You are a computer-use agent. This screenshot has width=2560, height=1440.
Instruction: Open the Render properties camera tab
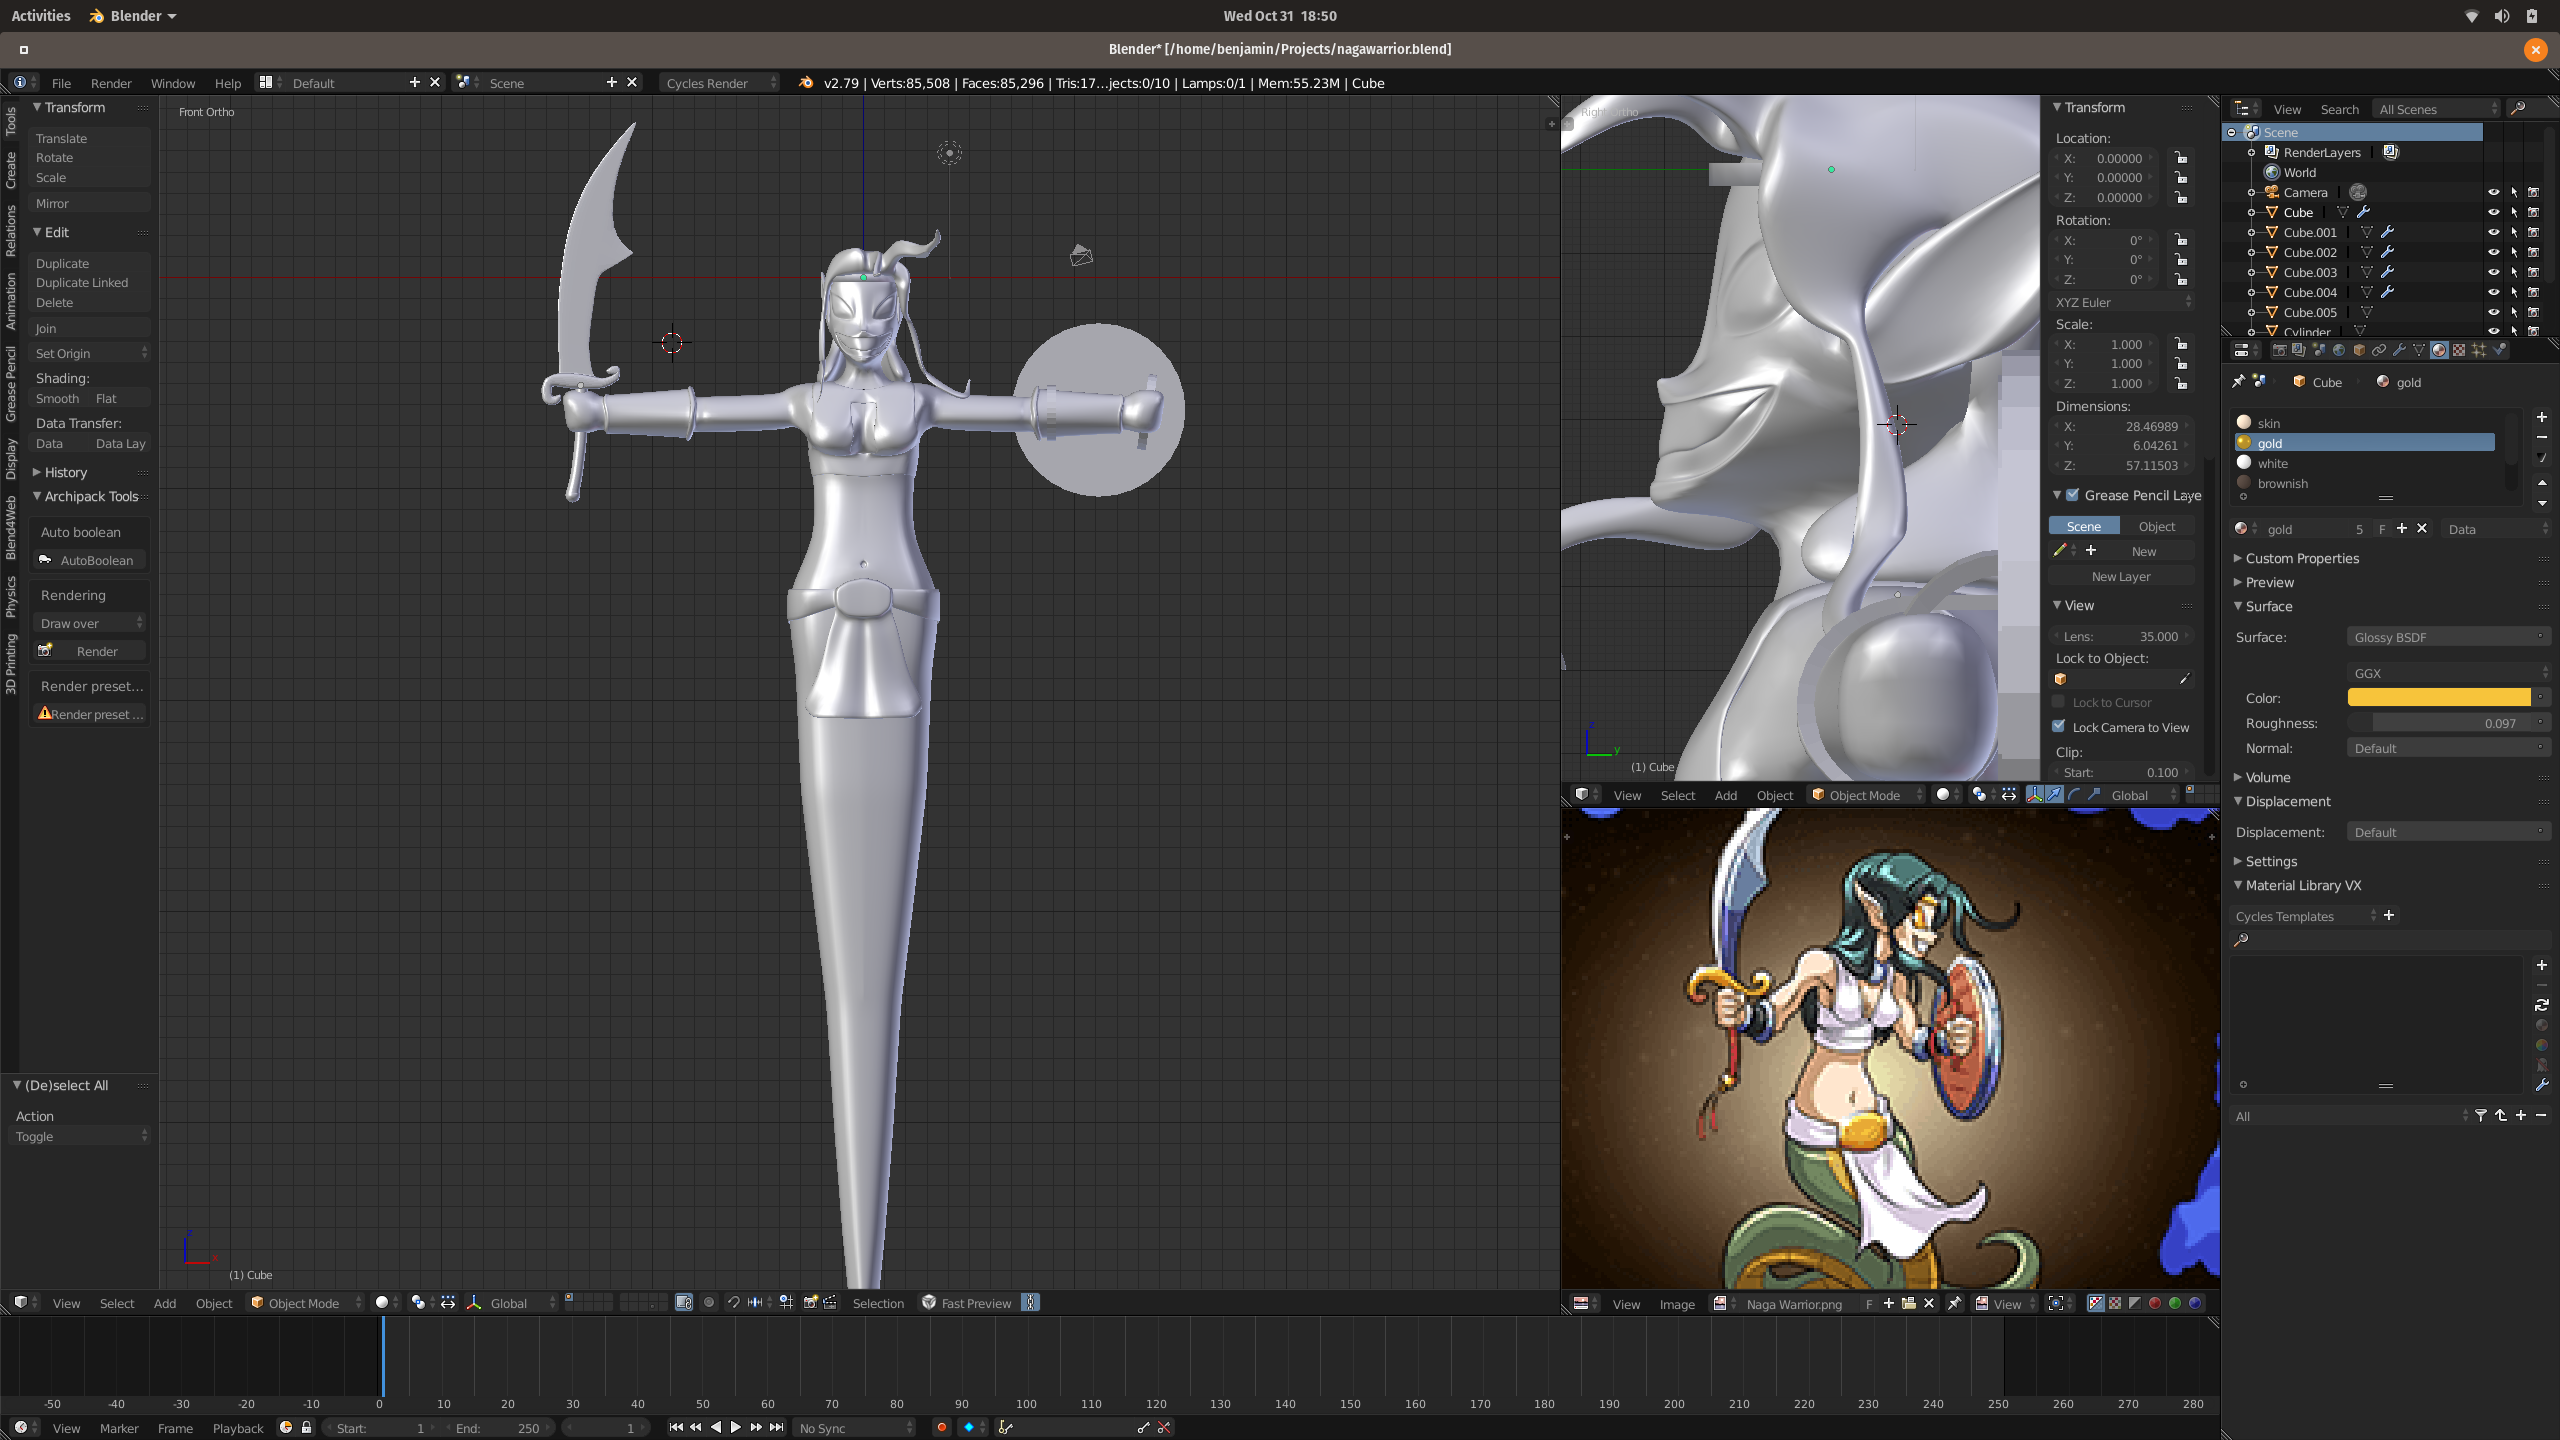coord(2280,350)
